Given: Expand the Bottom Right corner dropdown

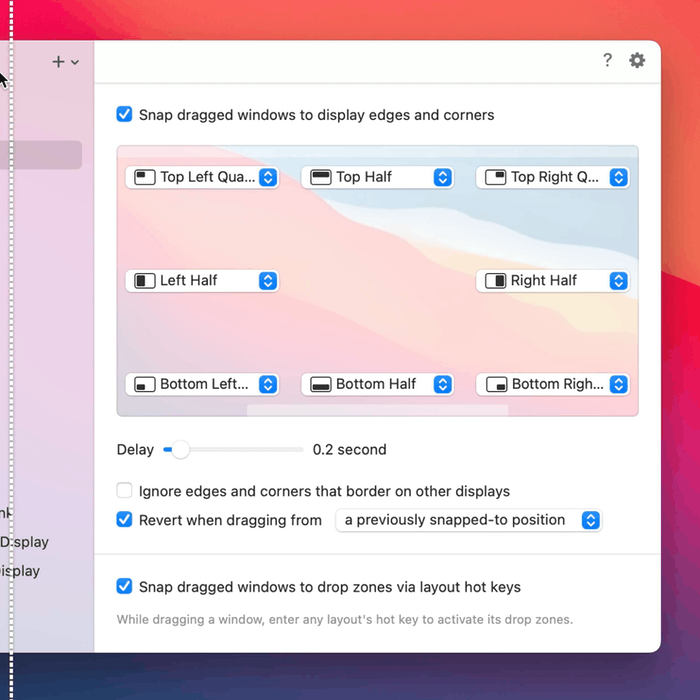Looking at the screenshot, I should 618,385.
